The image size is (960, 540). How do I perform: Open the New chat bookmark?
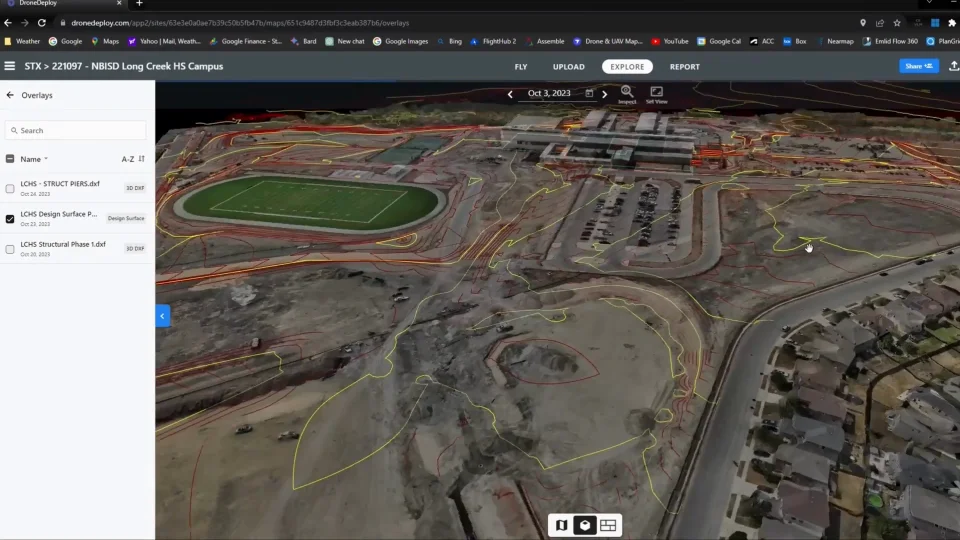click(345, 41)
